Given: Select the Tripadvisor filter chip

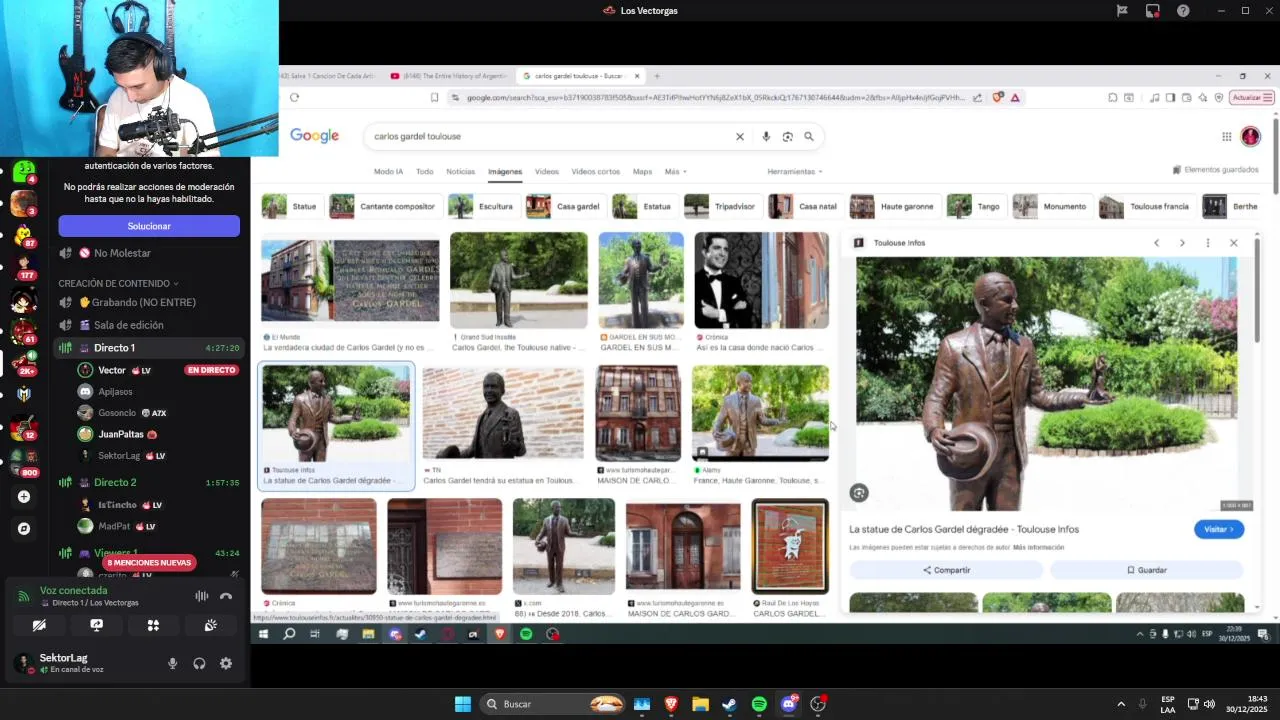Looking at the screenshot, I should [x=721, y=206].
